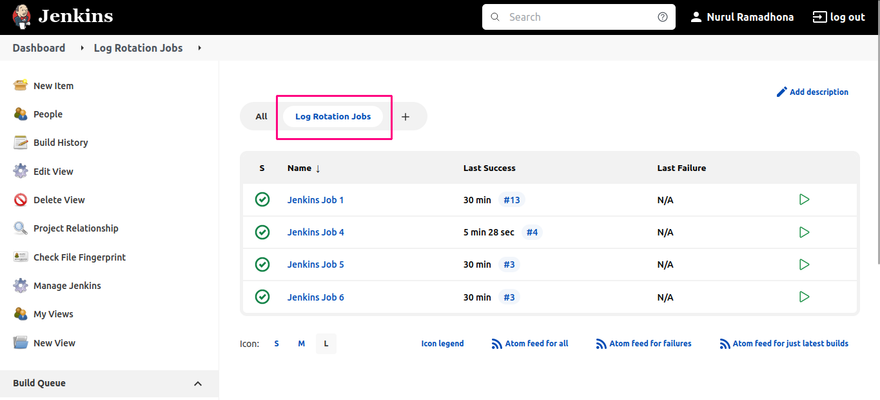
Task: Open Dashboard breadcrumb link
Action: (x=39, y=48)
